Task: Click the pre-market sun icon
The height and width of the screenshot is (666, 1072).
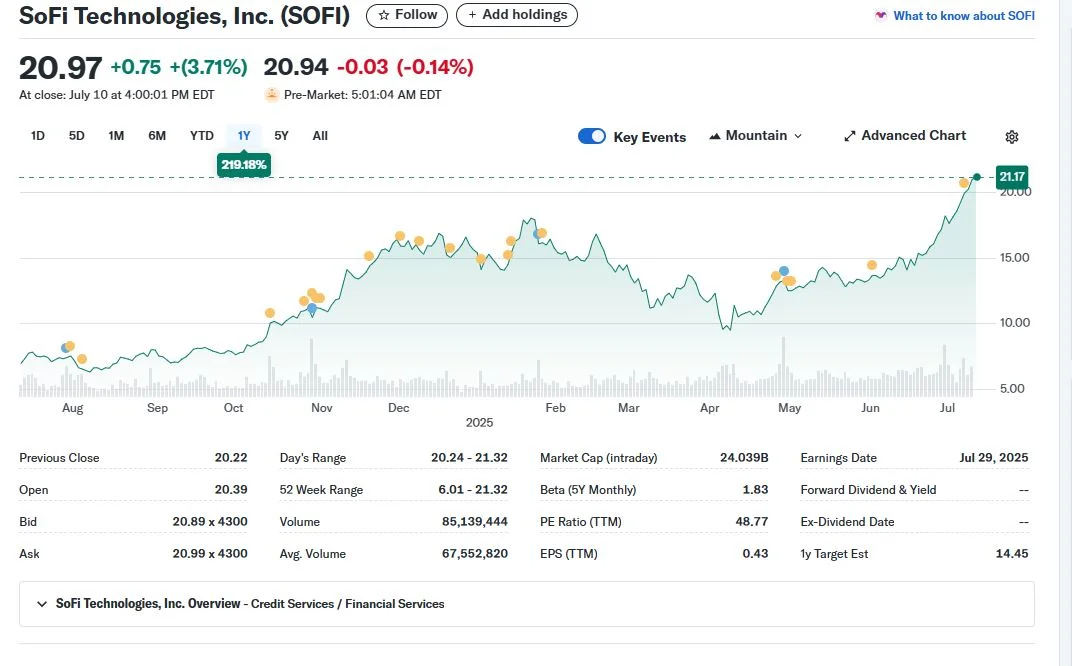Action: tap(271, 95)
